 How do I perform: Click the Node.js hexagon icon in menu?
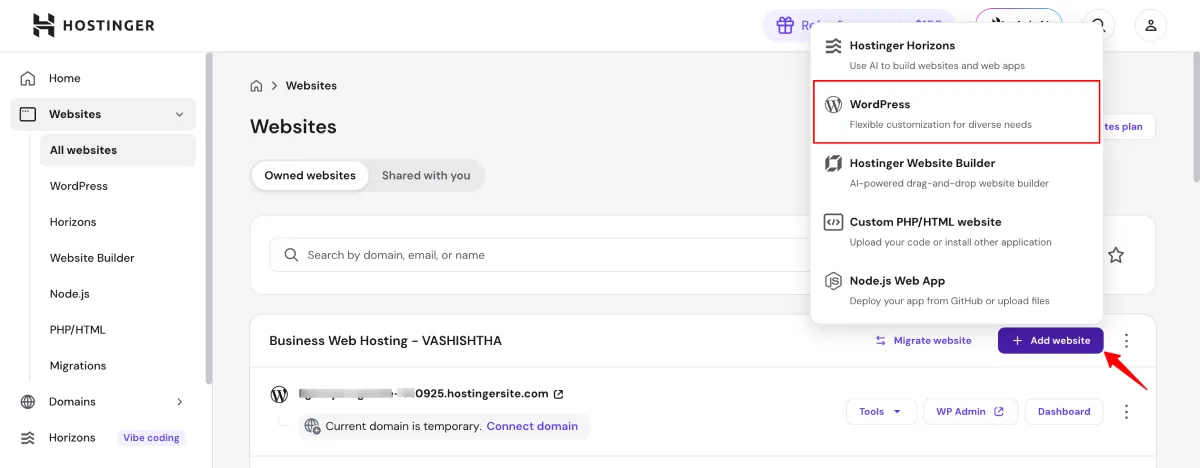833,281
